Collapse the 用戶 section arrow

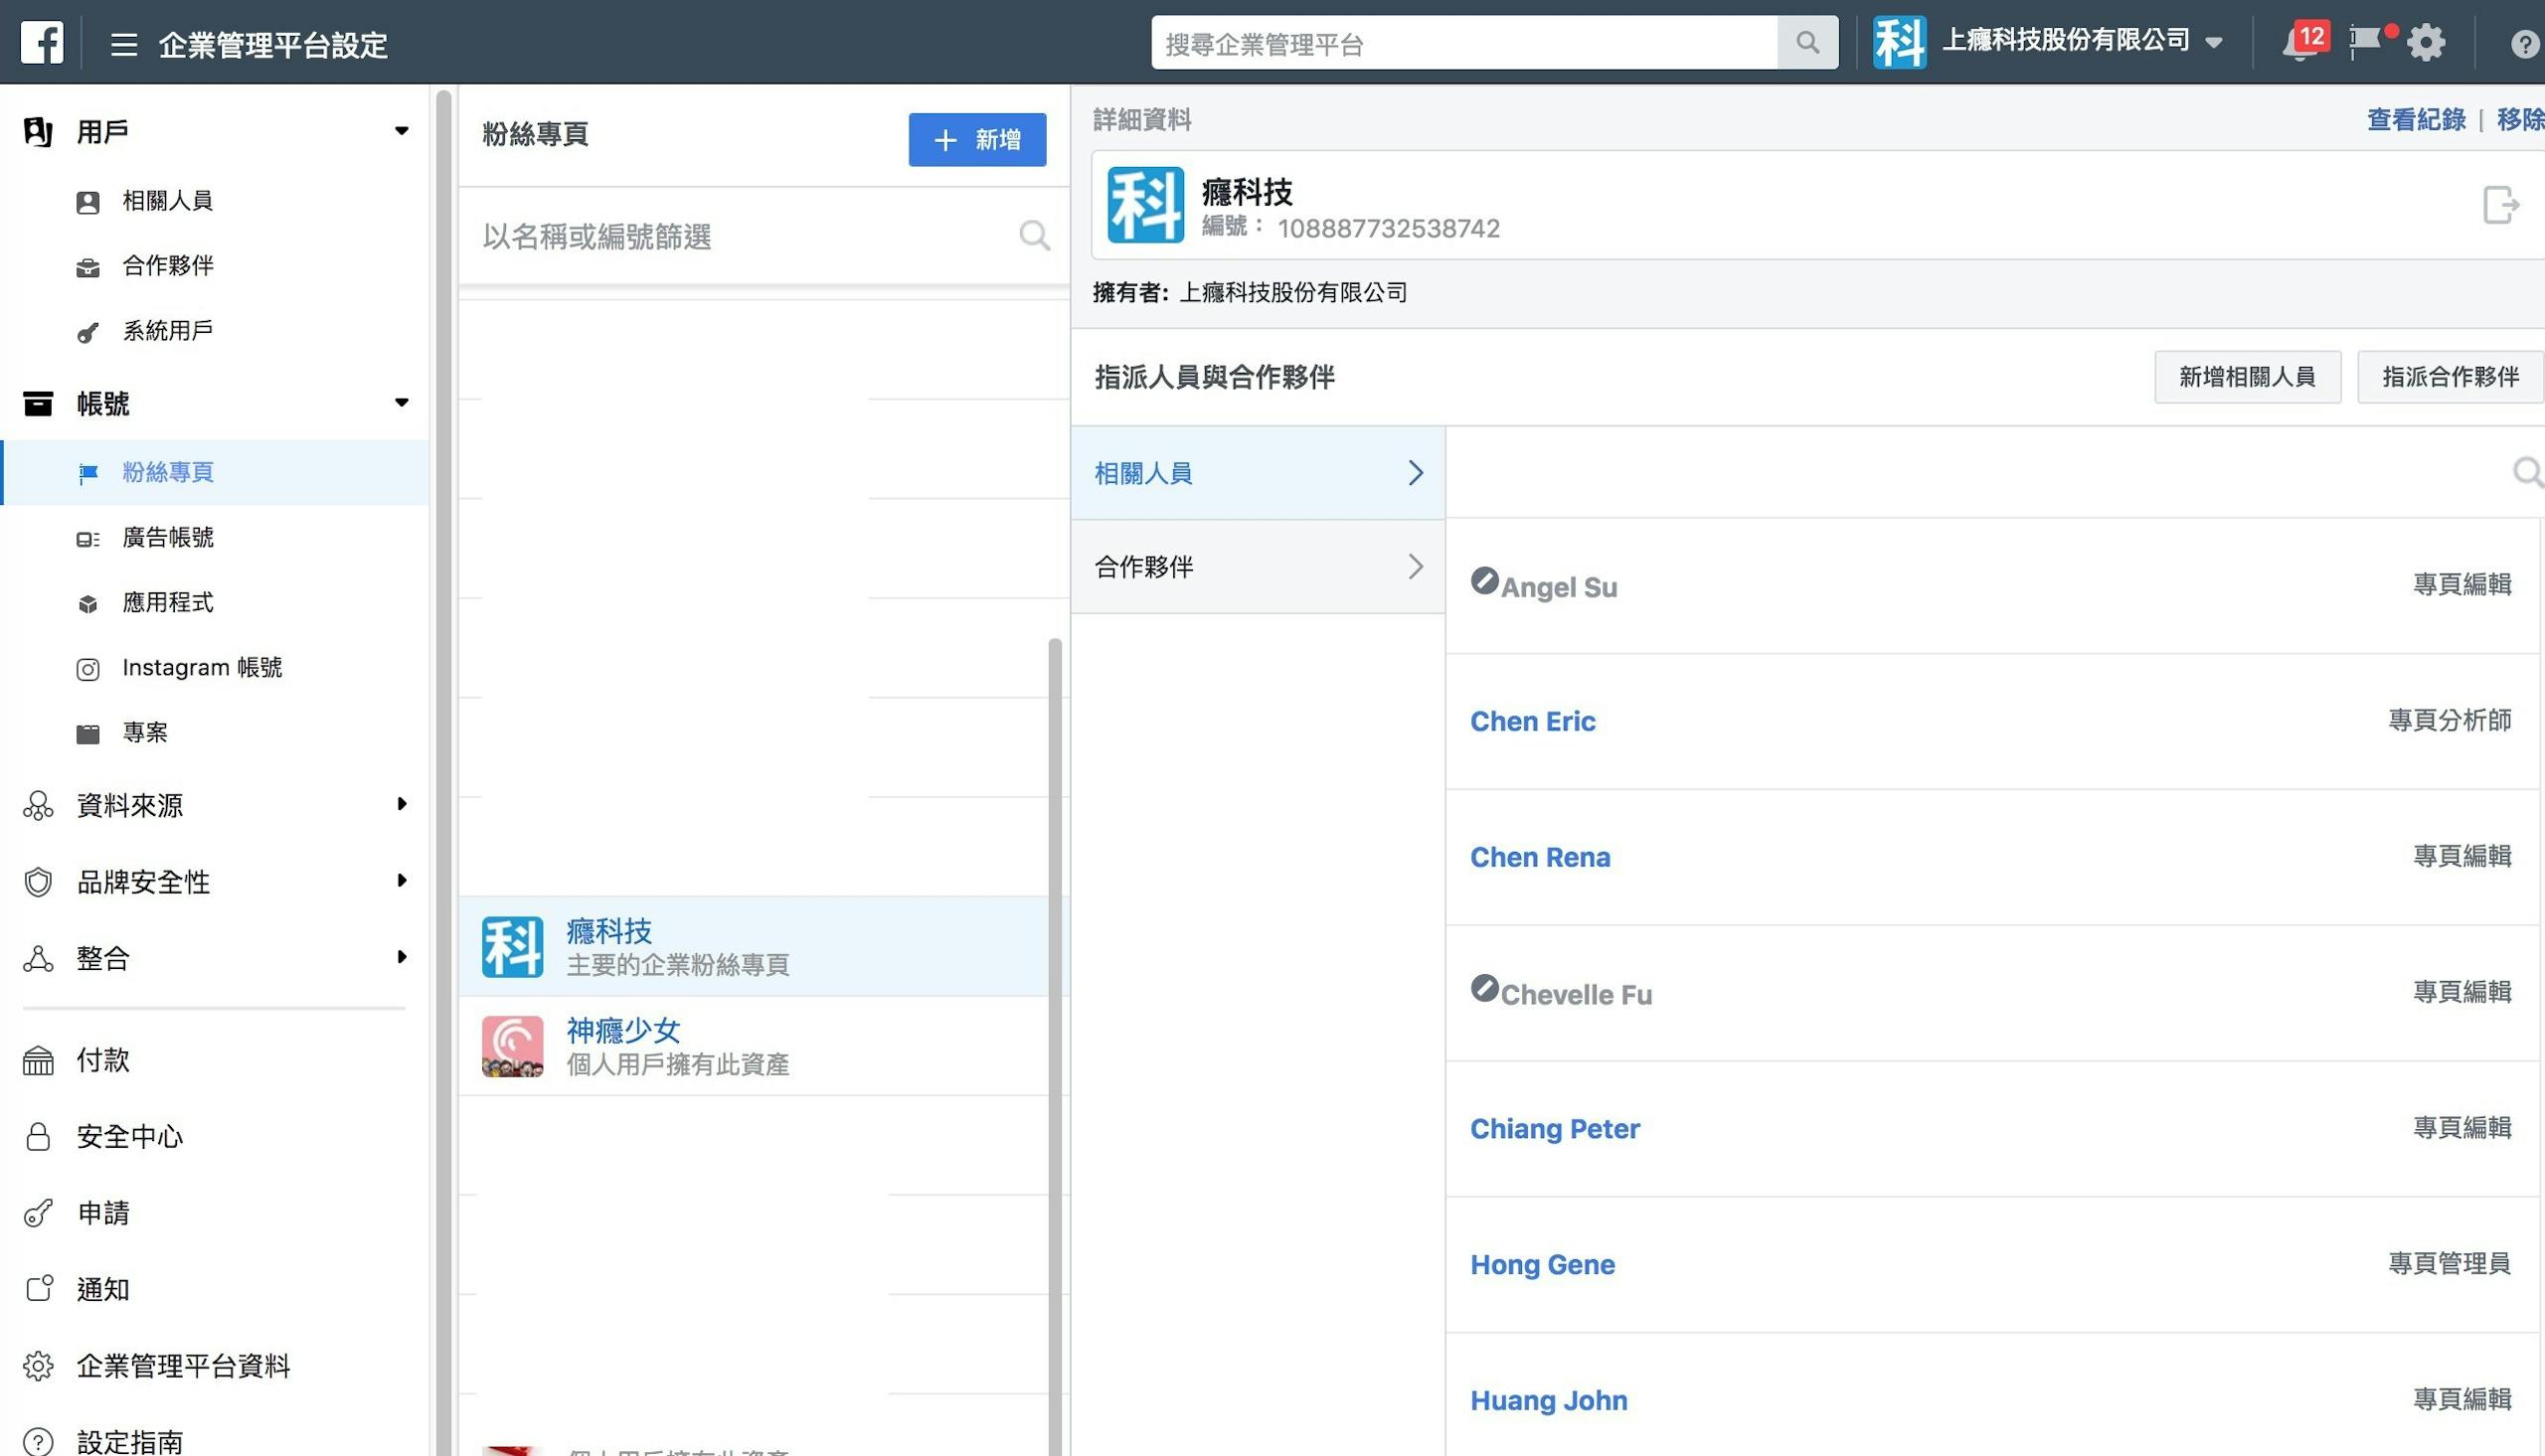(401, 131)
